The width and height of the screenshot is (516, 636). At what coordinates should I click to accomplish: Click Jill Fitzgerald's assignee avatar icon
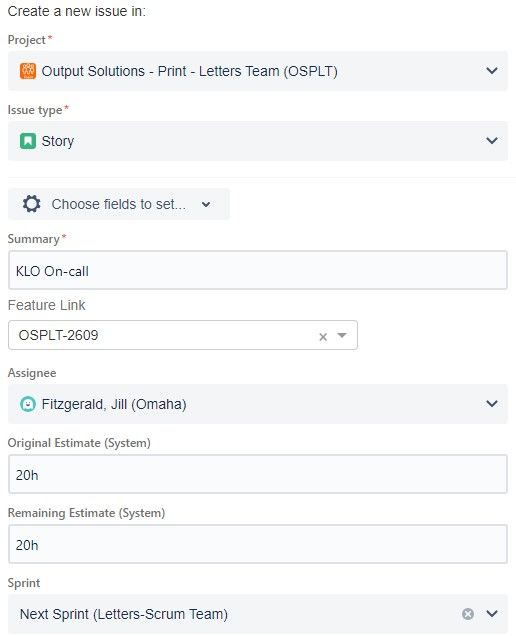tap(28, 404)
